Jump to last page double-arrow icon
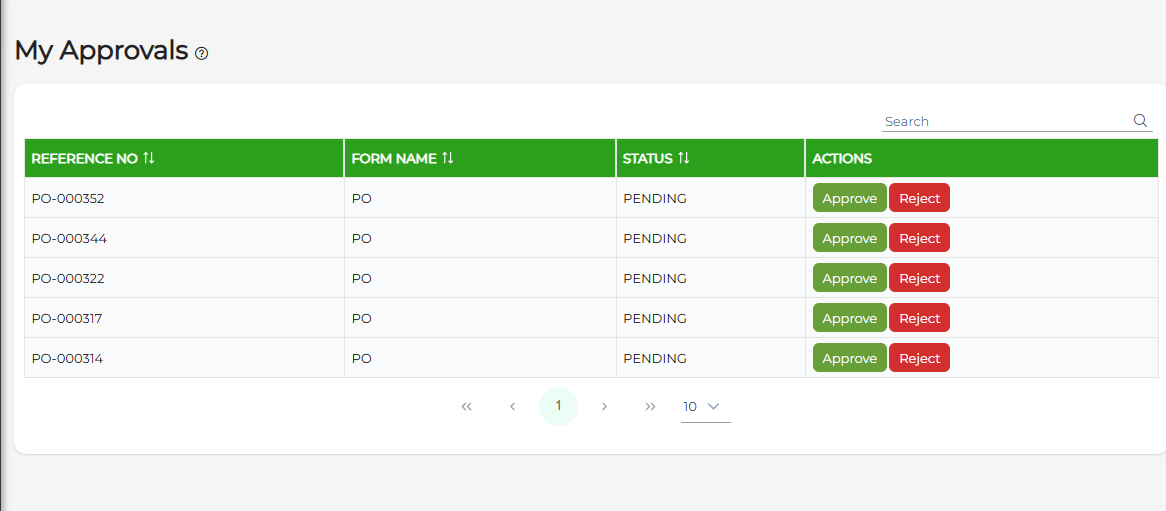Screen dimensions: 1166x511 [x=650, y=406]
